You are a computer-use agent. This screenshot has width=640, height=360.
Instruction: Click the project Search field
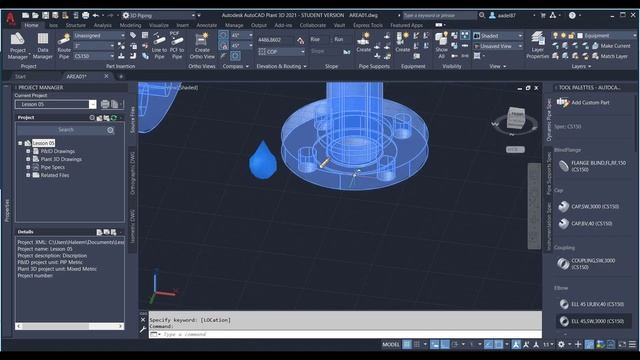65,130
